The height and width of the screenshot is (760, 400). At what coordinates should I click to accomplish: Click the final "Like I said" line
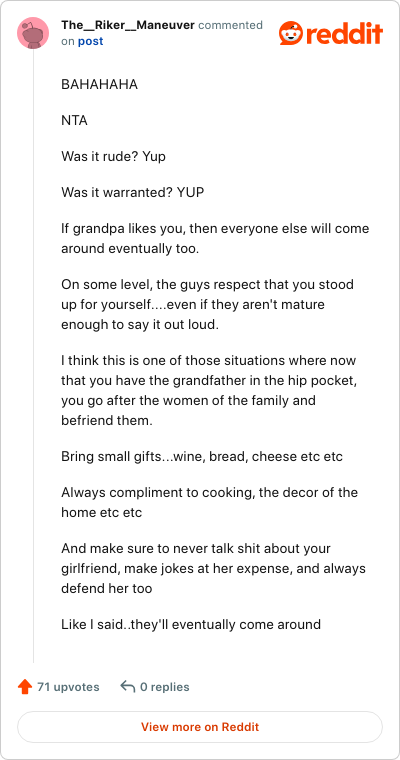(x=191, y=624)
